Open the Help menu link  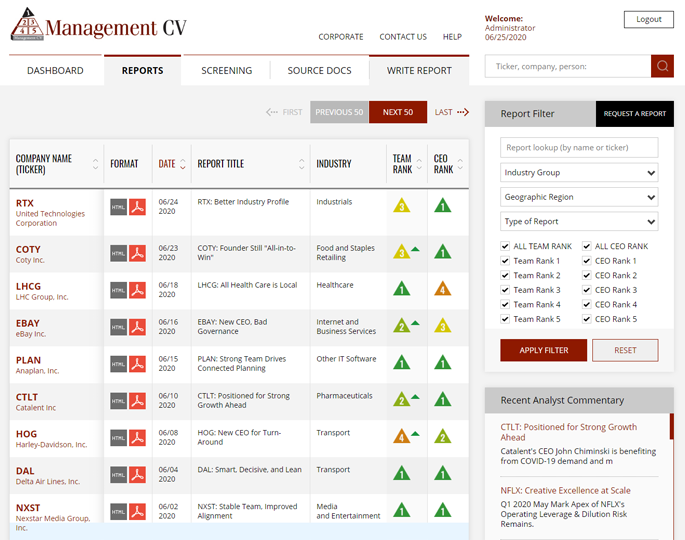tap(452, 37)
